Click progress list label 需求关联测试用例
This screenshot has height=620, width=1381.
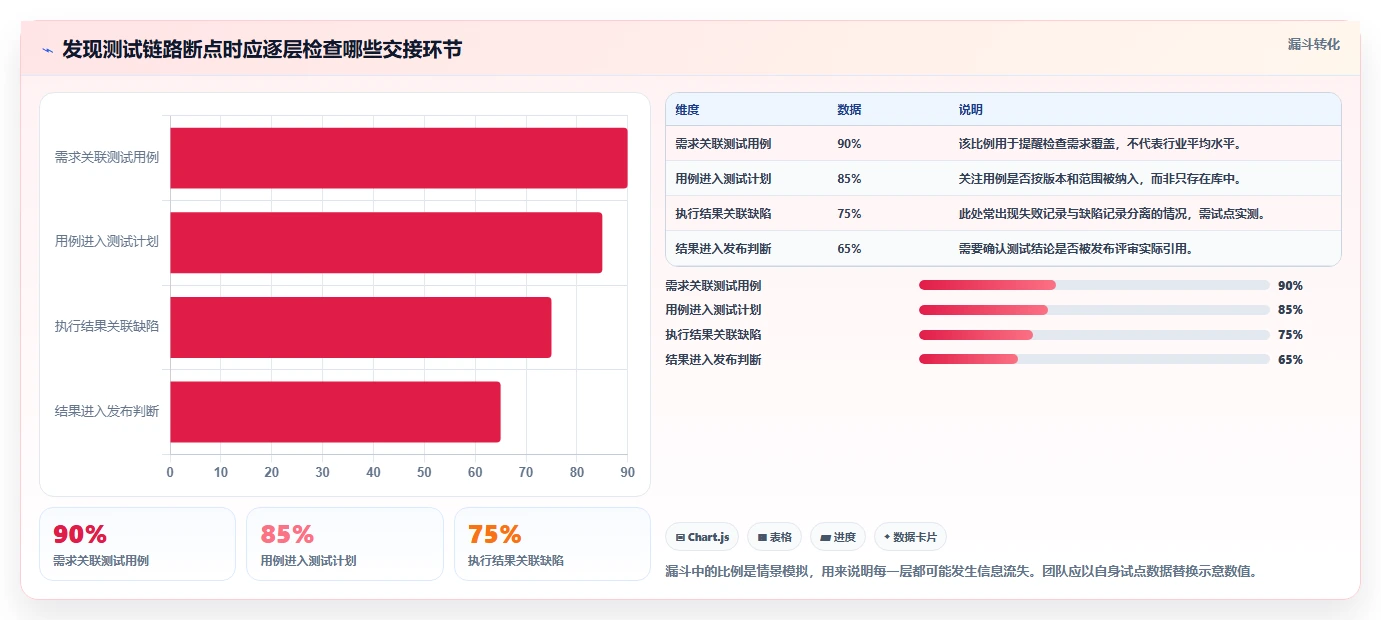[x=713, y=285]
